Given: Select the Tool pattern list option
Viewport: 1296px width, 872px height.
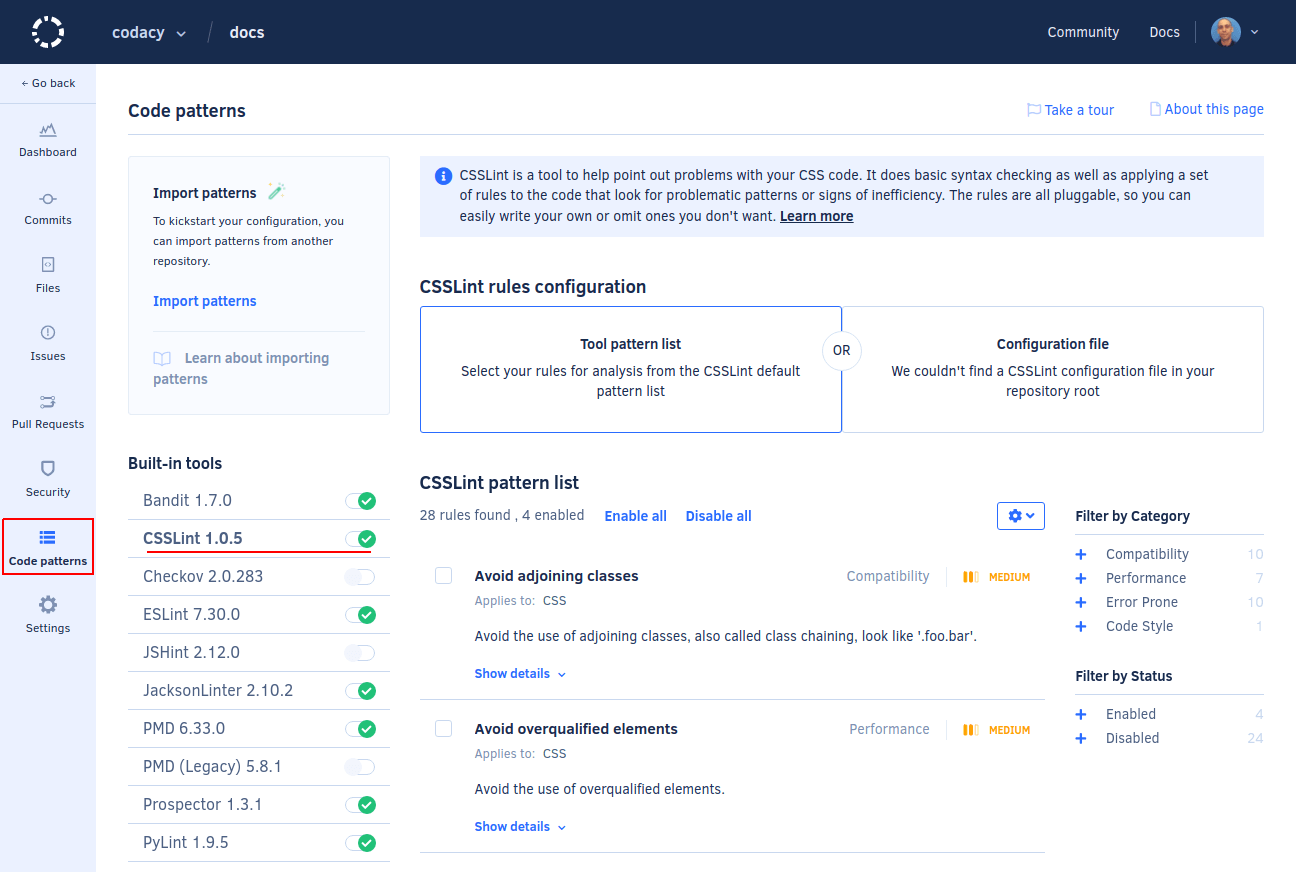Looking at the screenshot, I should (631, 369).
